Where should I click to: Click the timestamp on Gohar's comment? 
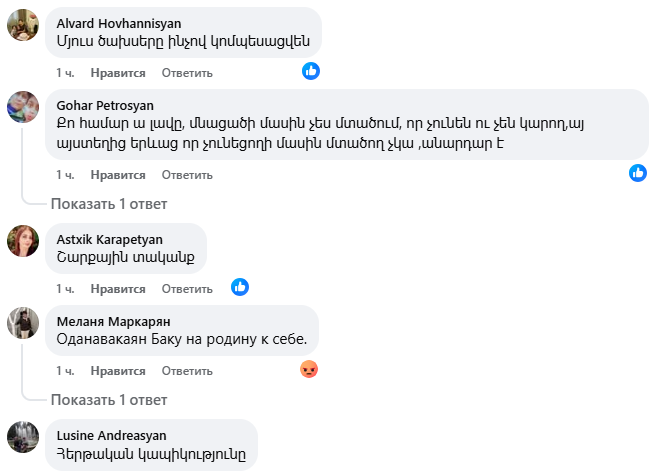point(65,175)
